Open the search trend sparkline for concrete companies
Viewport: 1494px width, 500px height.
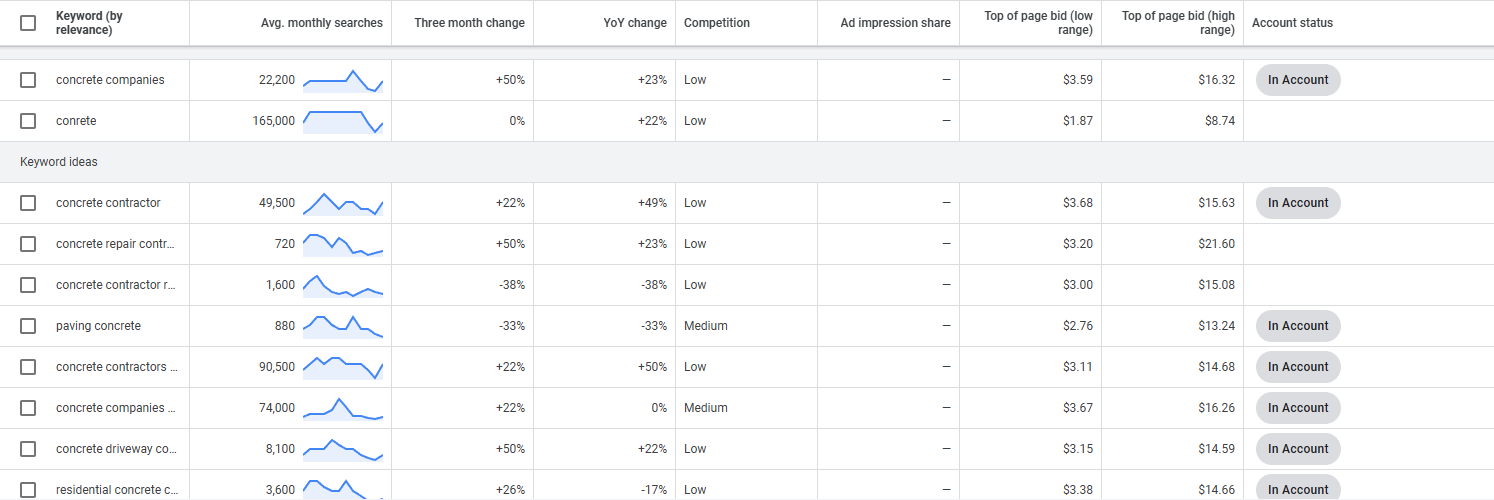[343, 80]
